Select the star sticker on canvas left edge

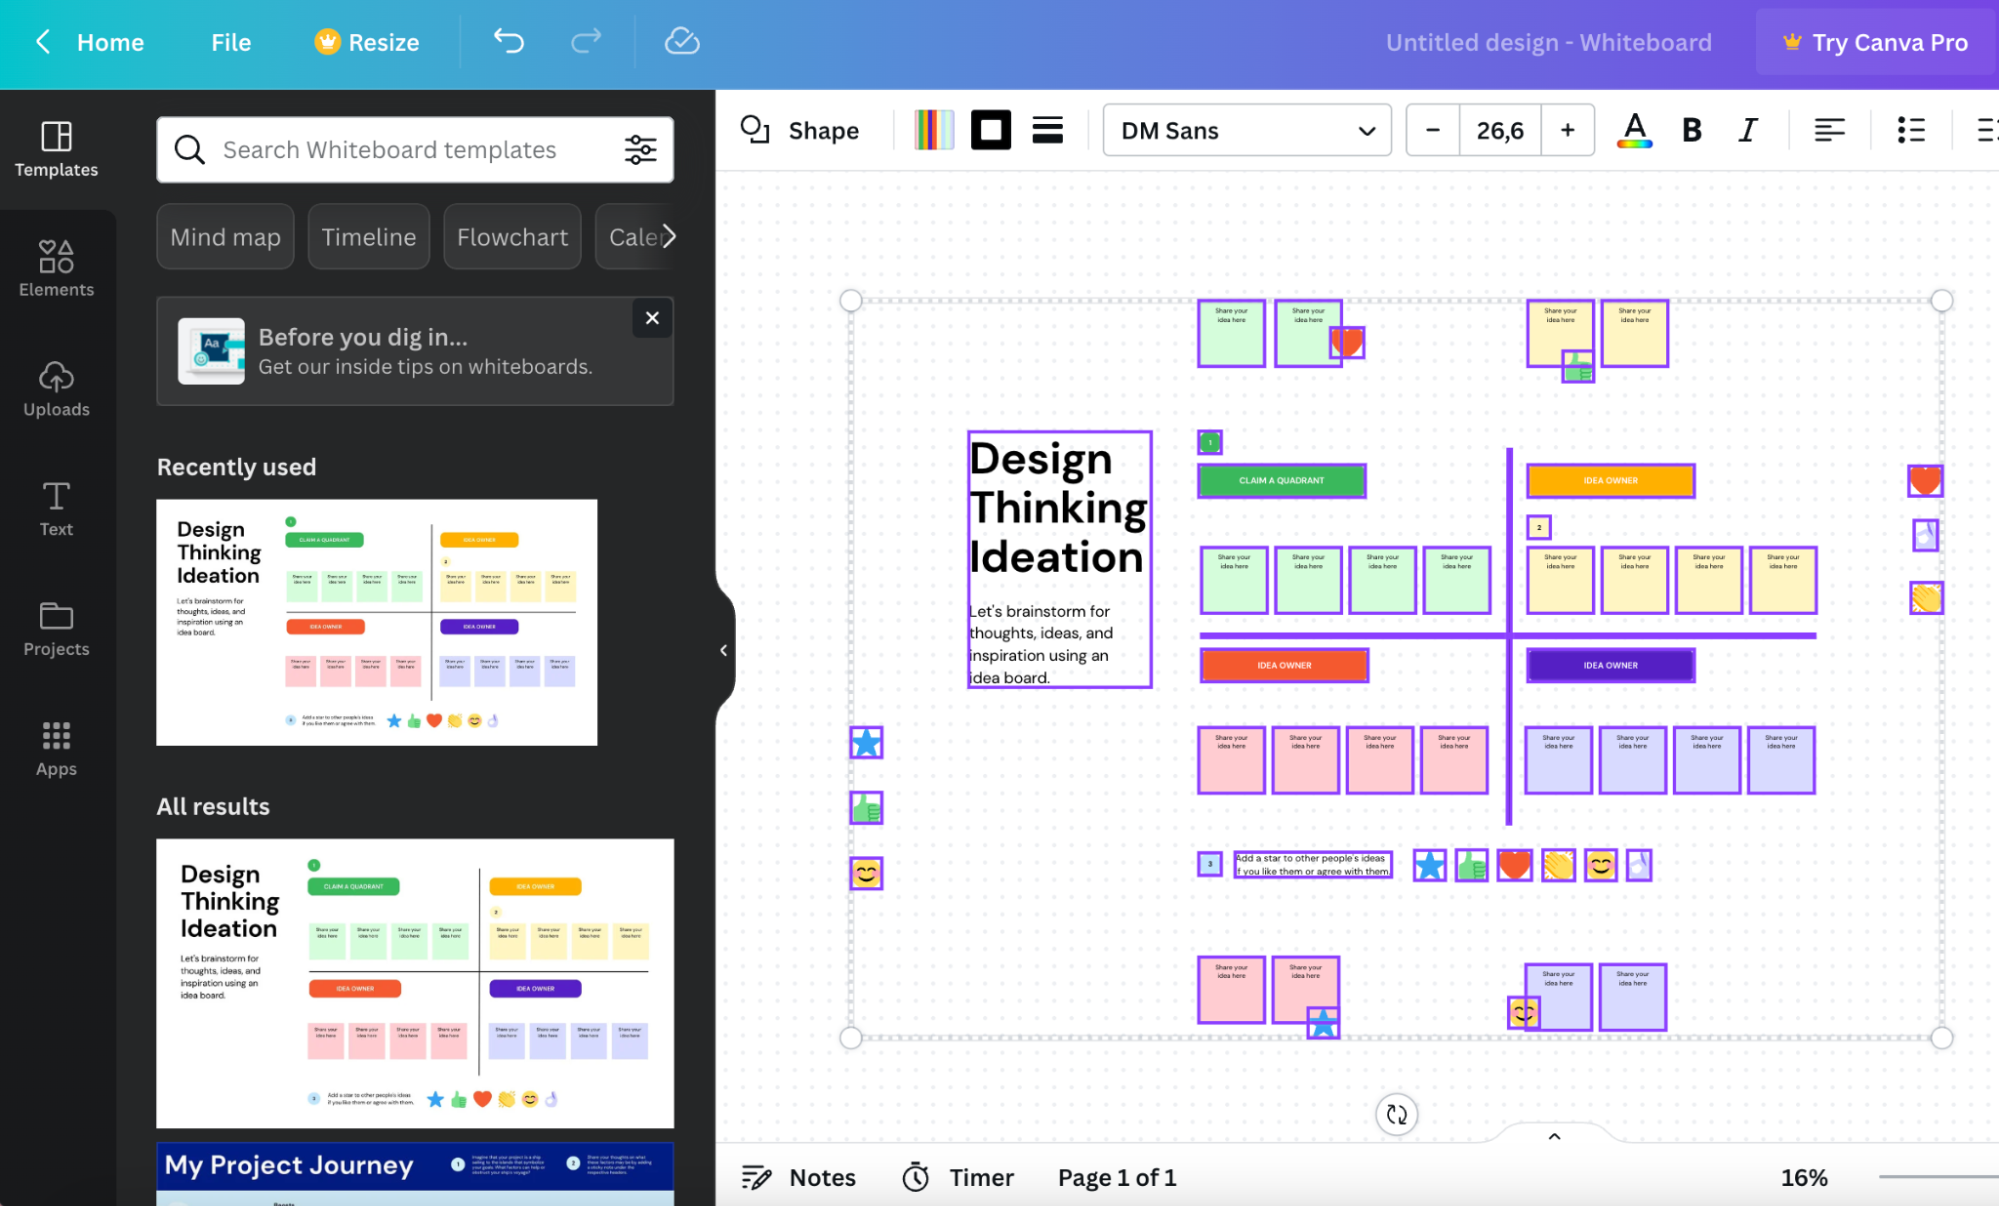(x=866, y=743)
